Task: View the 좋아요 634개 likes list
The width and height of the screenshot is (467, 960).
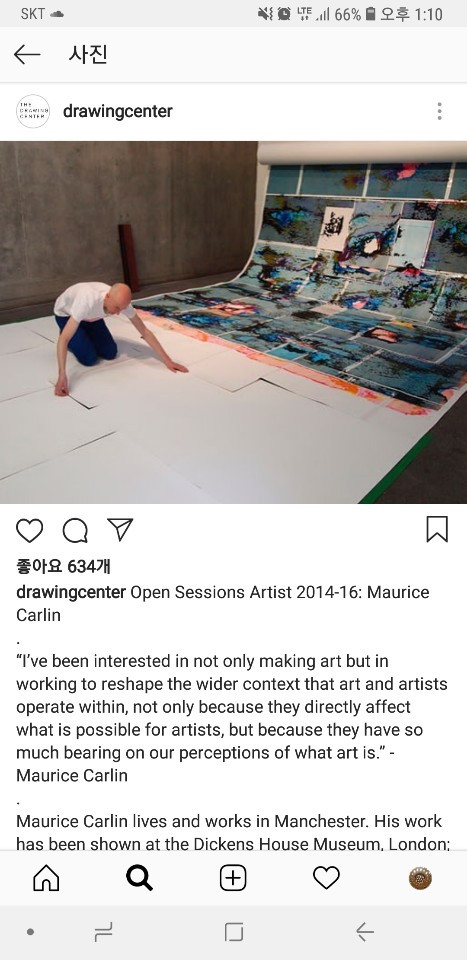Action: coord(63,566)
